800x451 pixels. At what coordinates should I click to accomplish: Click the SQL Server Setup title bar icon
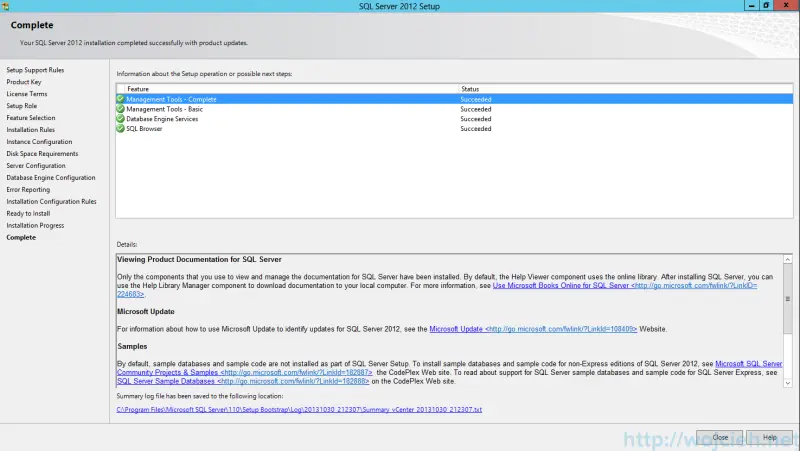[6, 6]
